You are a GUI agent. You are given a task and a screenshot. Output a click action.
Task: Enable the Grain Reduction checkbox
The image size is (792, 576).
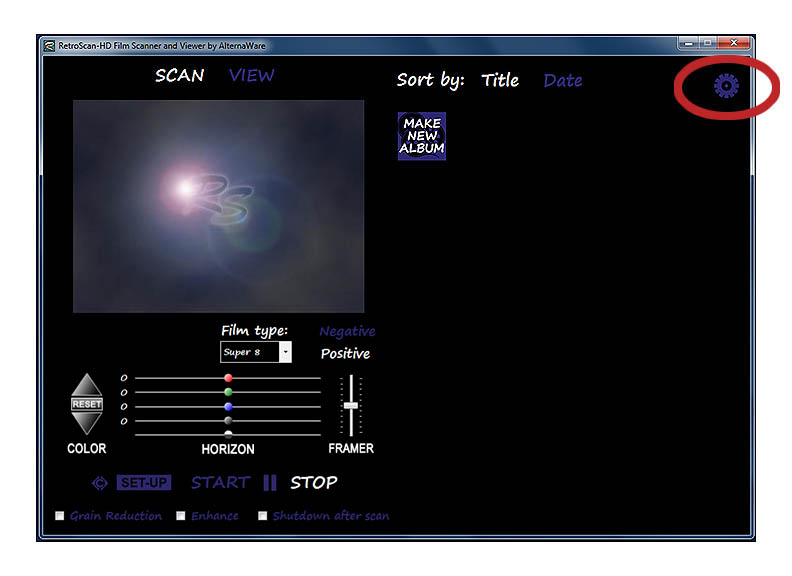(60, 516)
